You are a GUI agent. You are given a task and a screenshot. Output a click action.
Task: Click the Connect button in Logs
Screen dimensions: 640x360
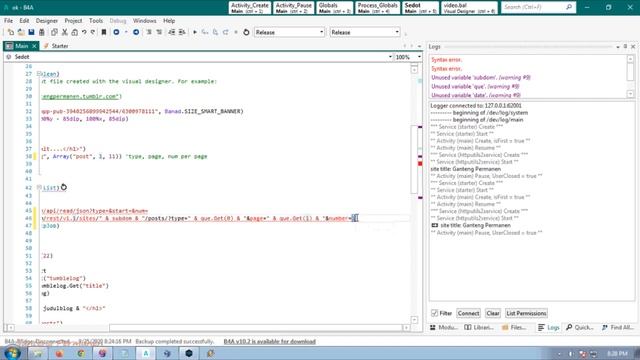click(468, 313)
